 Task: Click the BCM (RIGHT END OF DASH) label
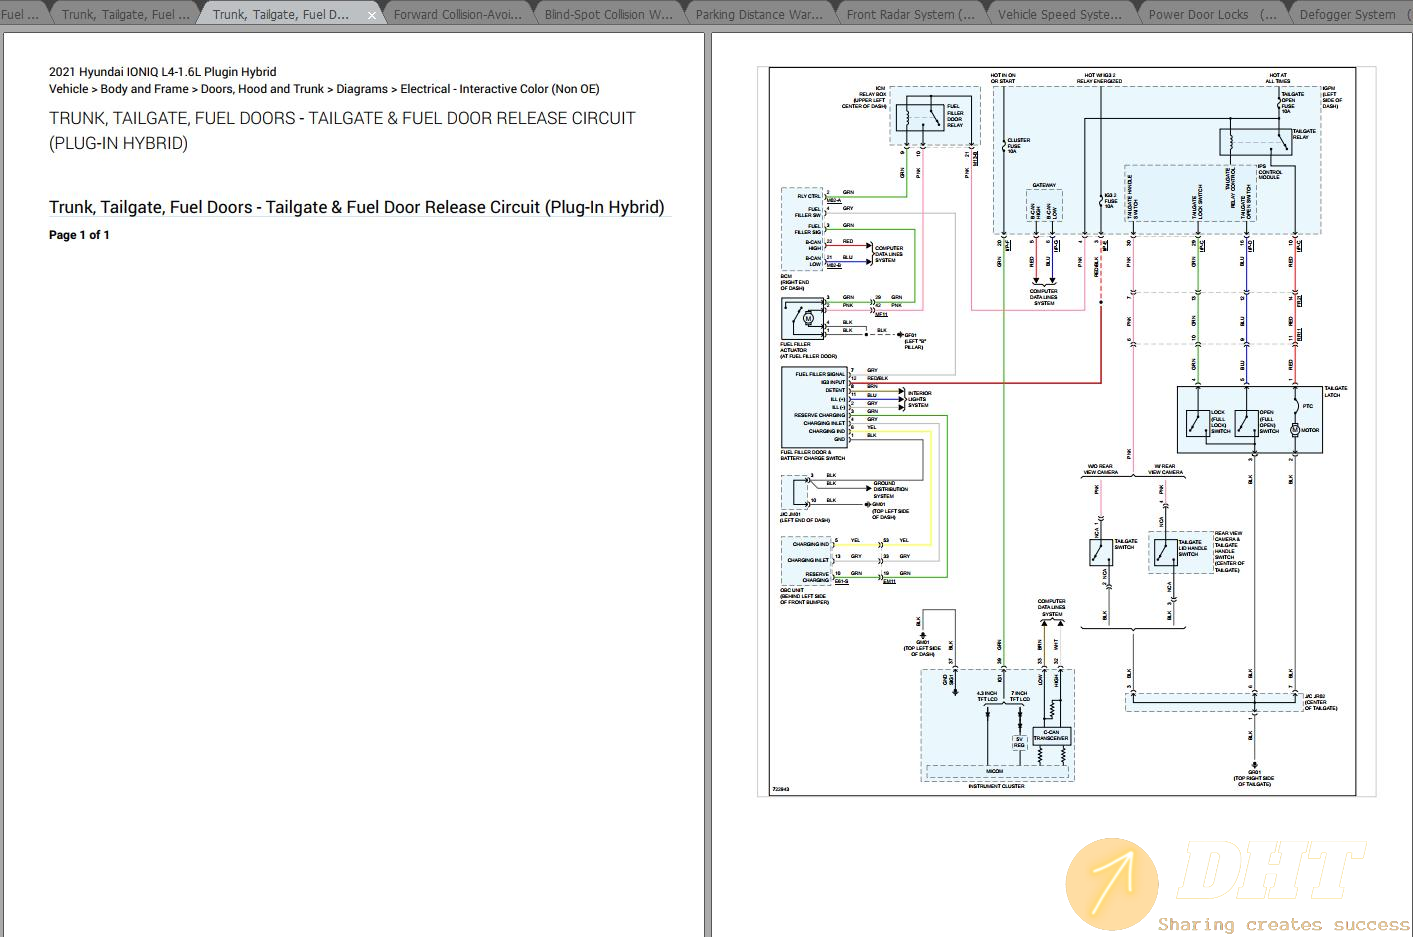[795, 282]
